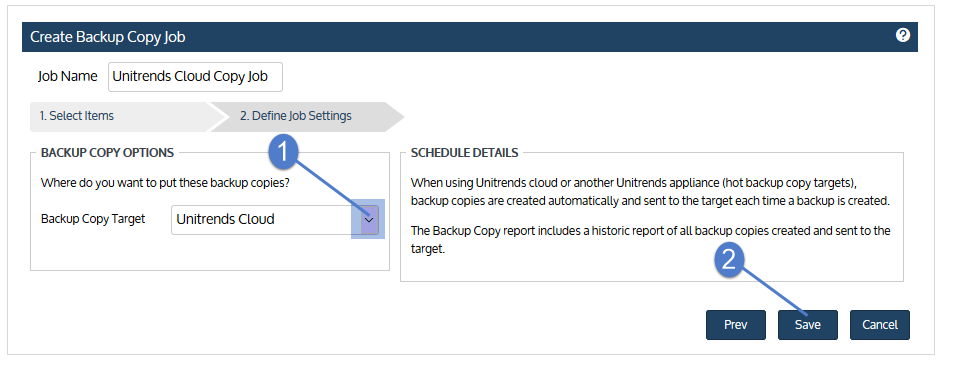Select the Unitrends Cloud combo box text
Image resolution: width=959 pixels, height=378 pixels.
(225, 220)
